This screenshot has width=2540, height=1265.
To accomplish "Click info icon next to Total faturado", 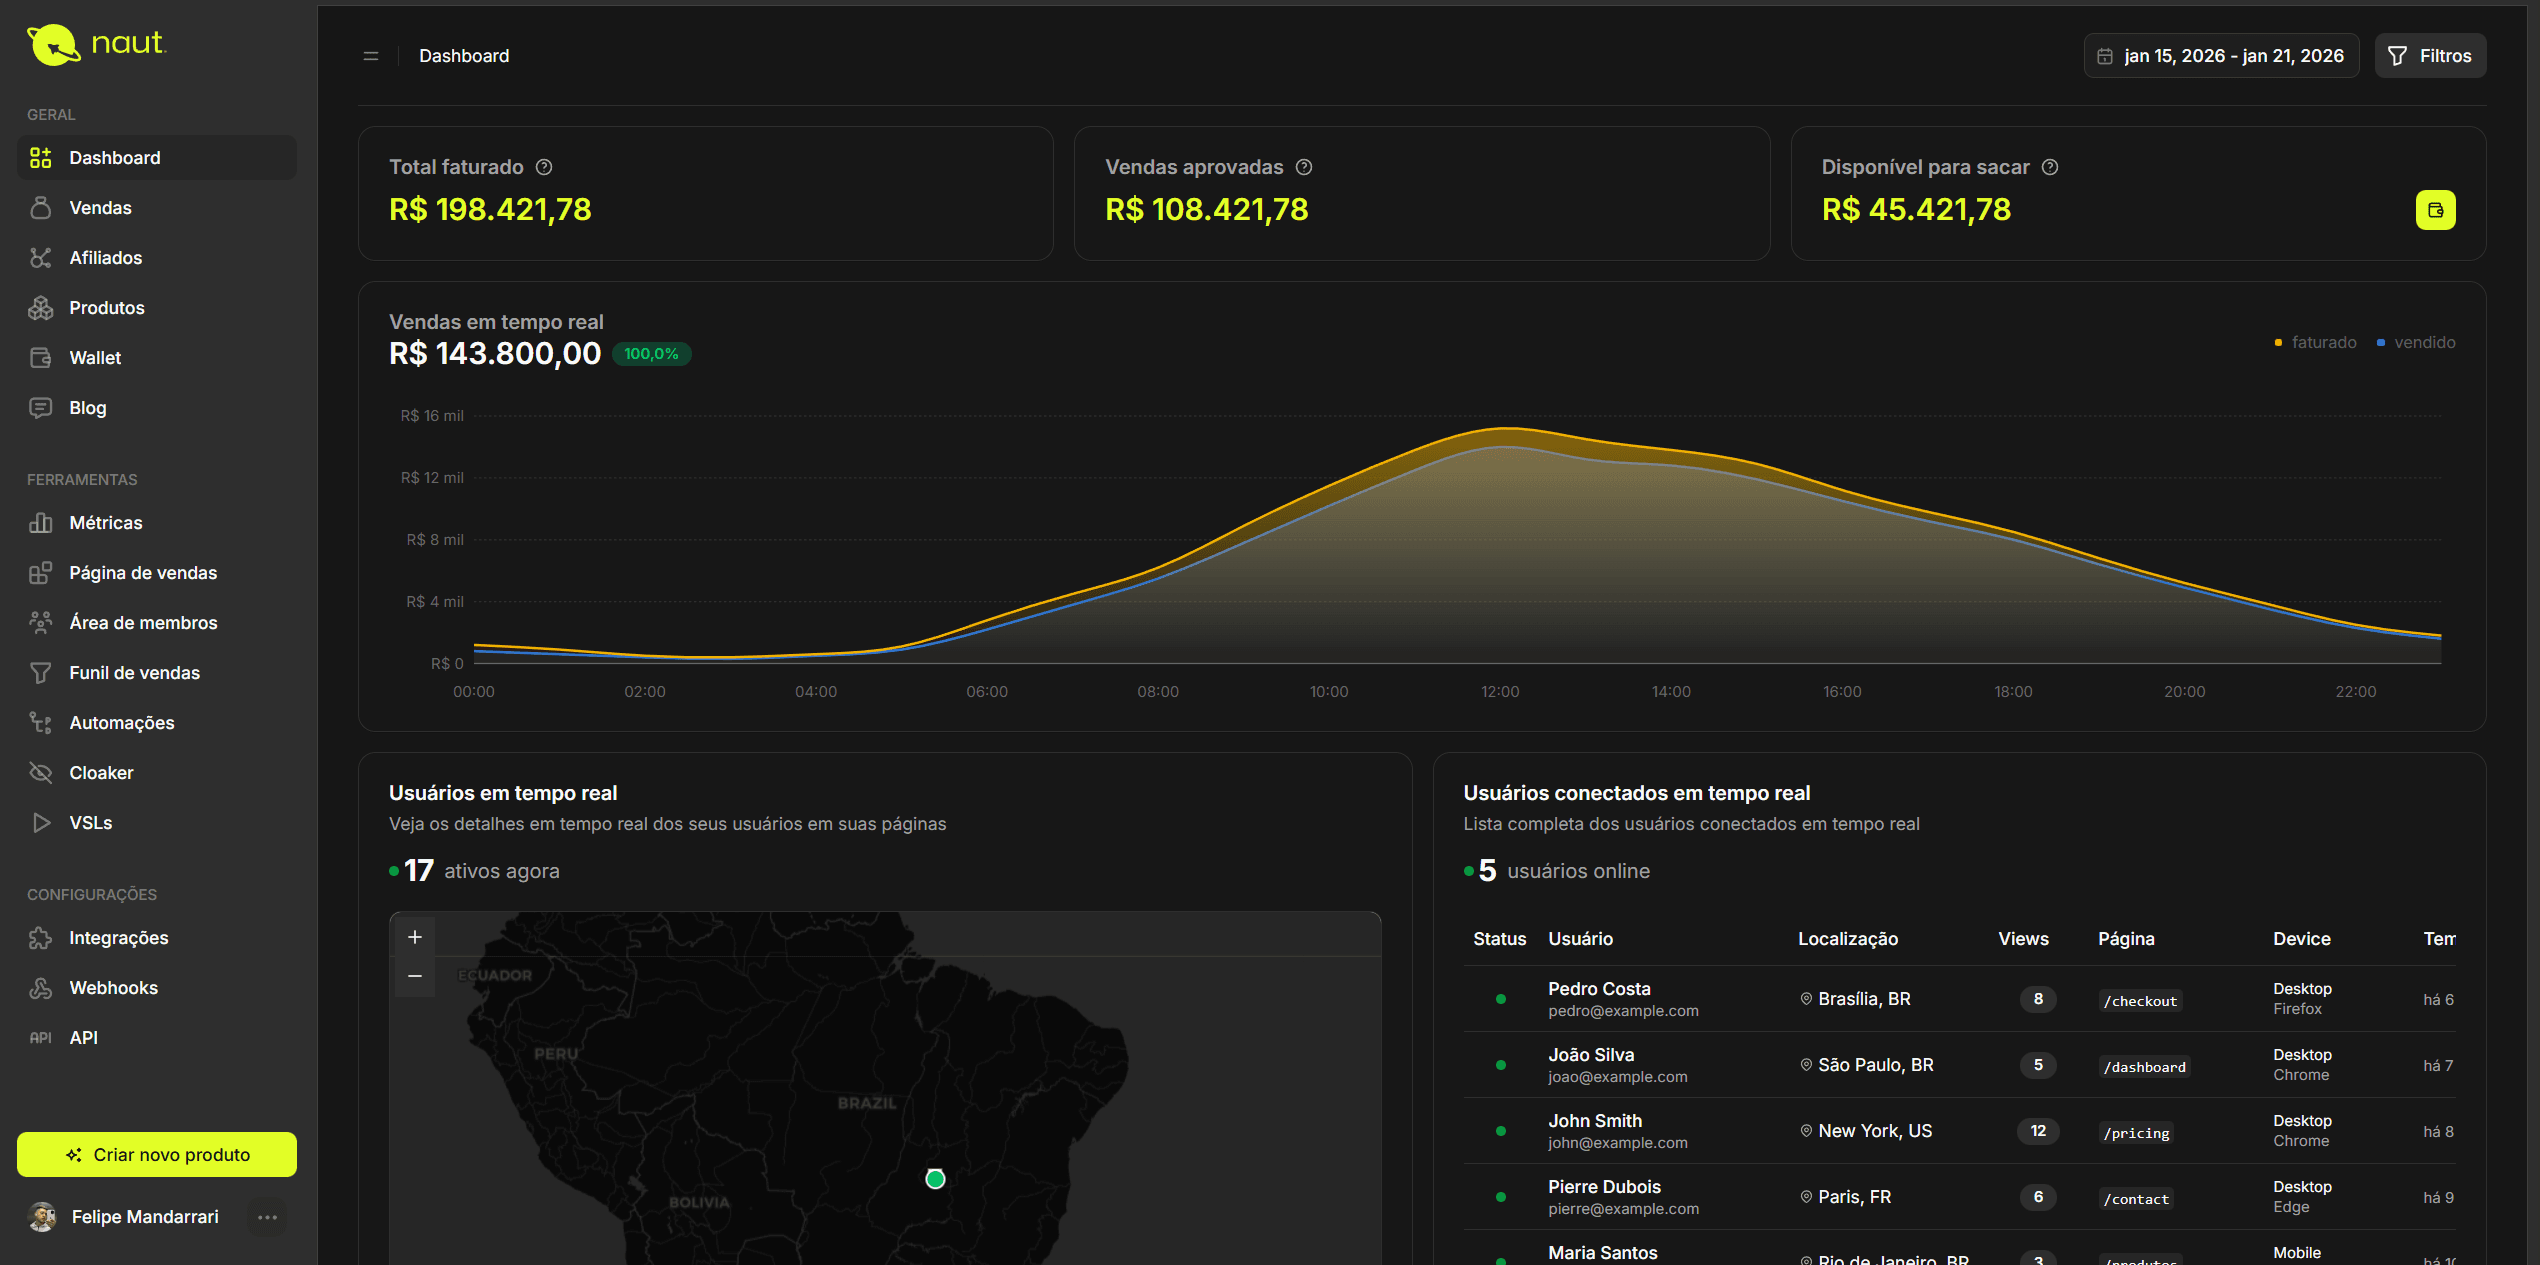I will click(x=544, y=167).
